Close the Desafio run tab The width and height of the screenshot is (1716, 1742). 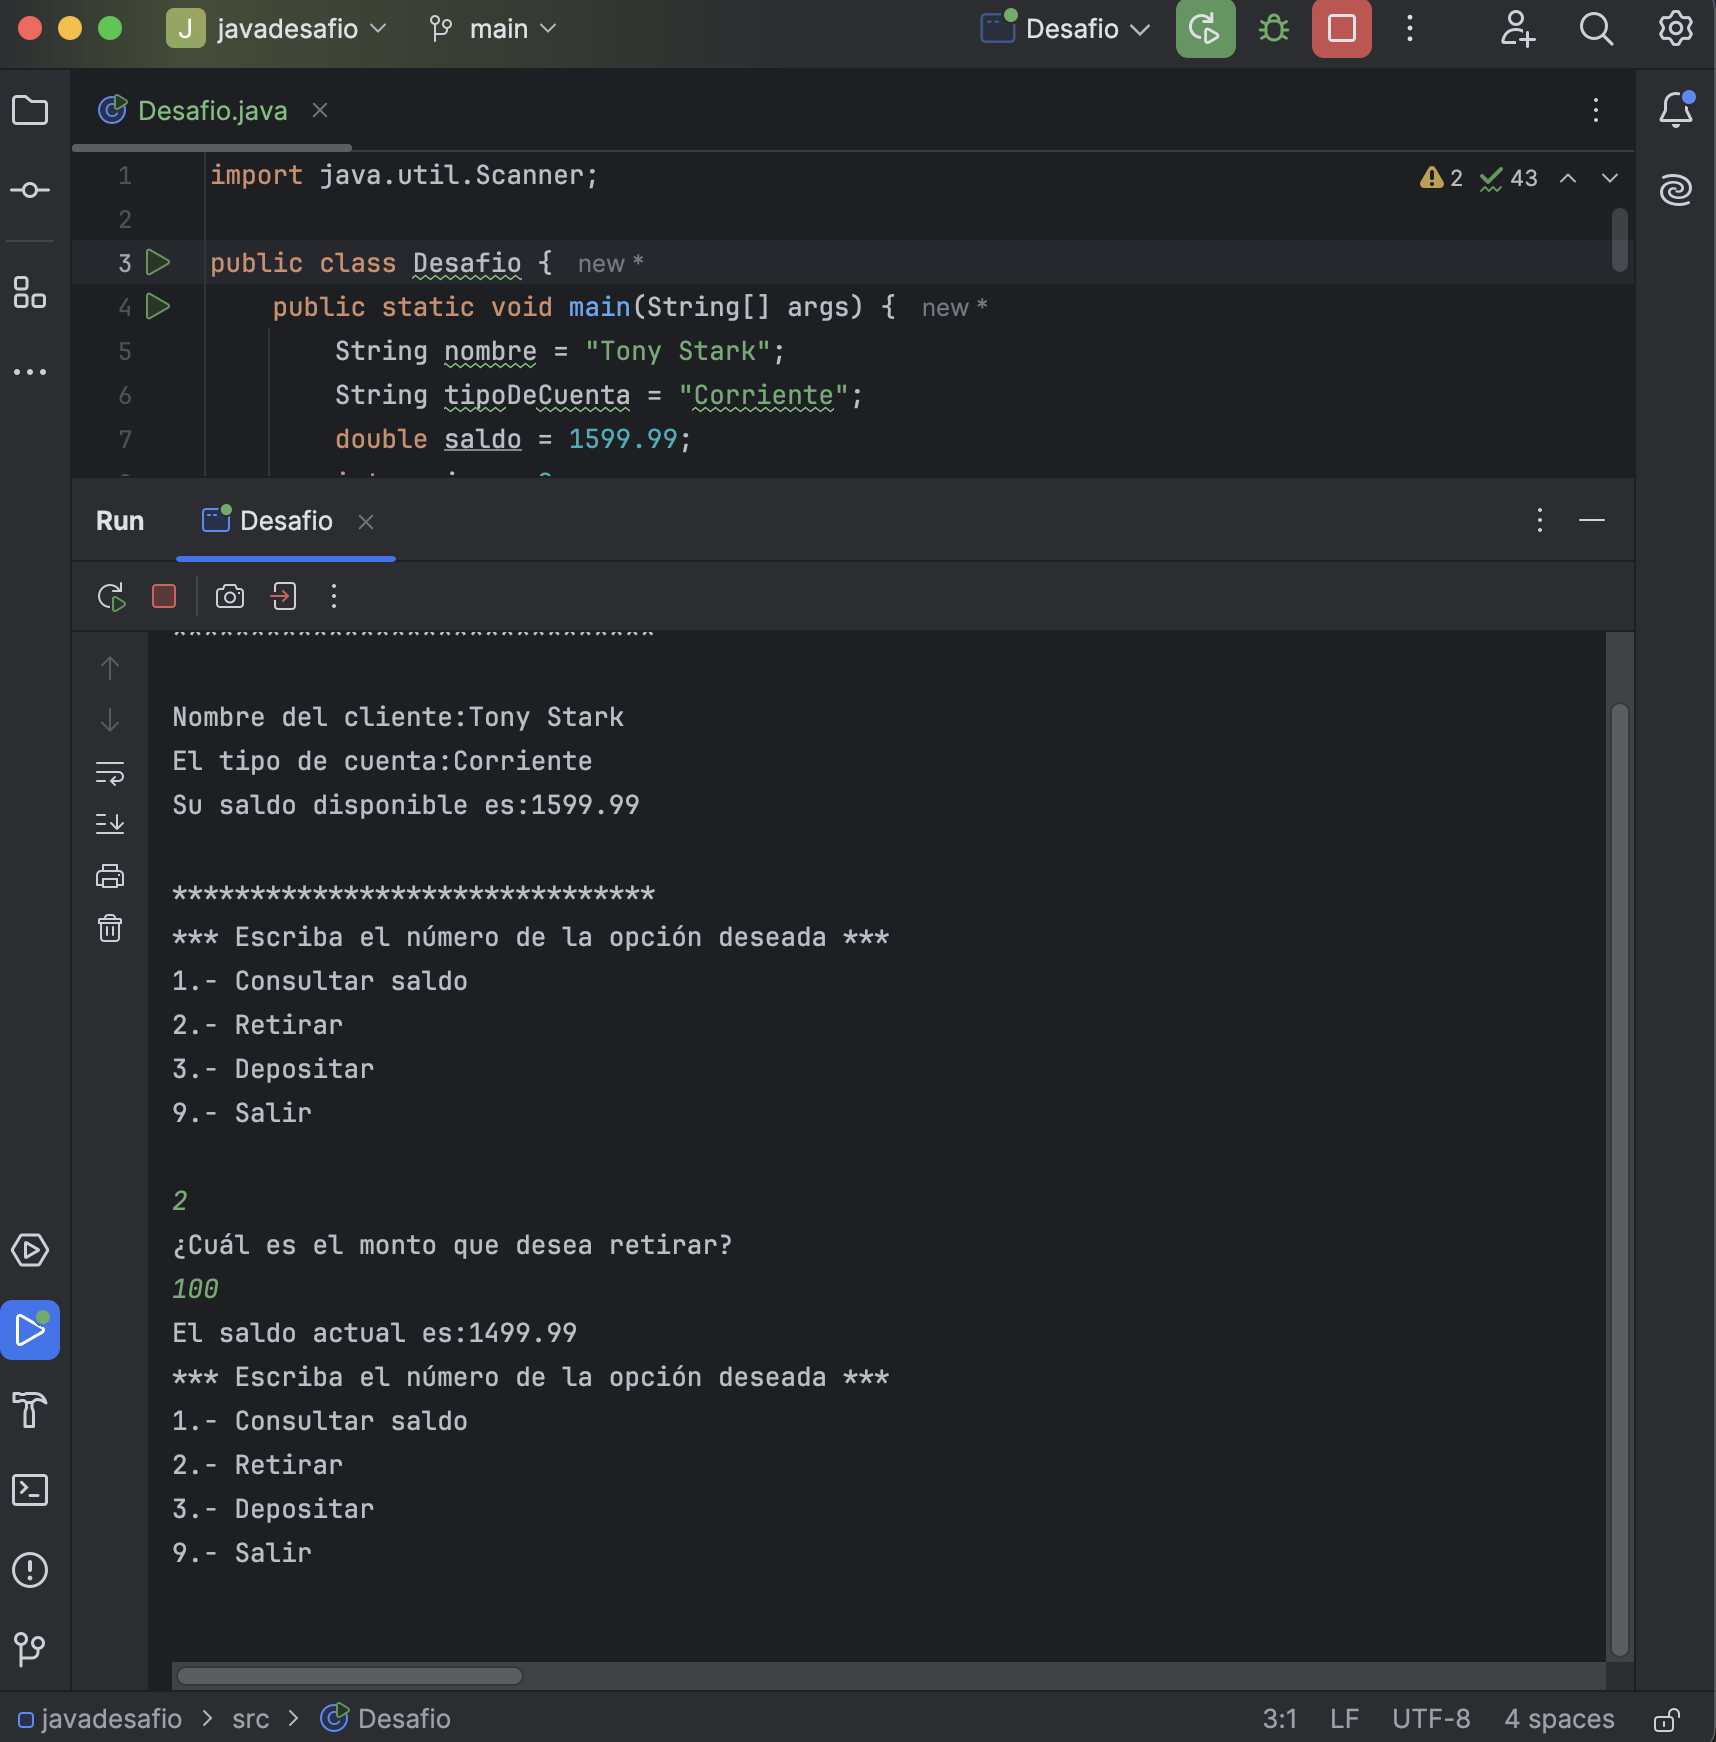point(366,522)
